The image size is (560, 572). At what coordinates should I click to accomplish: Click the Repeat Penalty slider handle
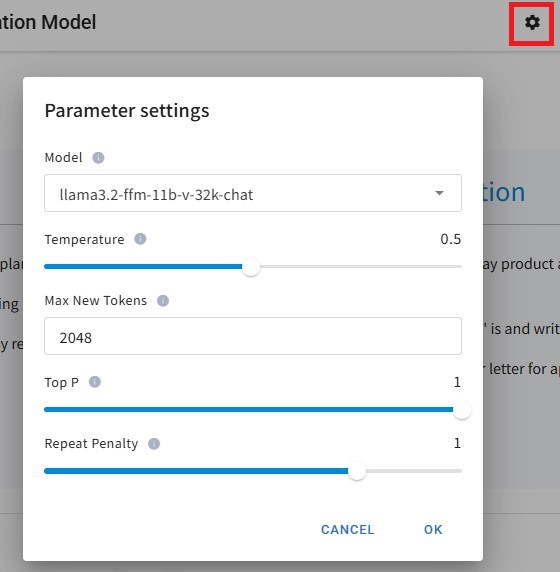click(x=357, y=471)
